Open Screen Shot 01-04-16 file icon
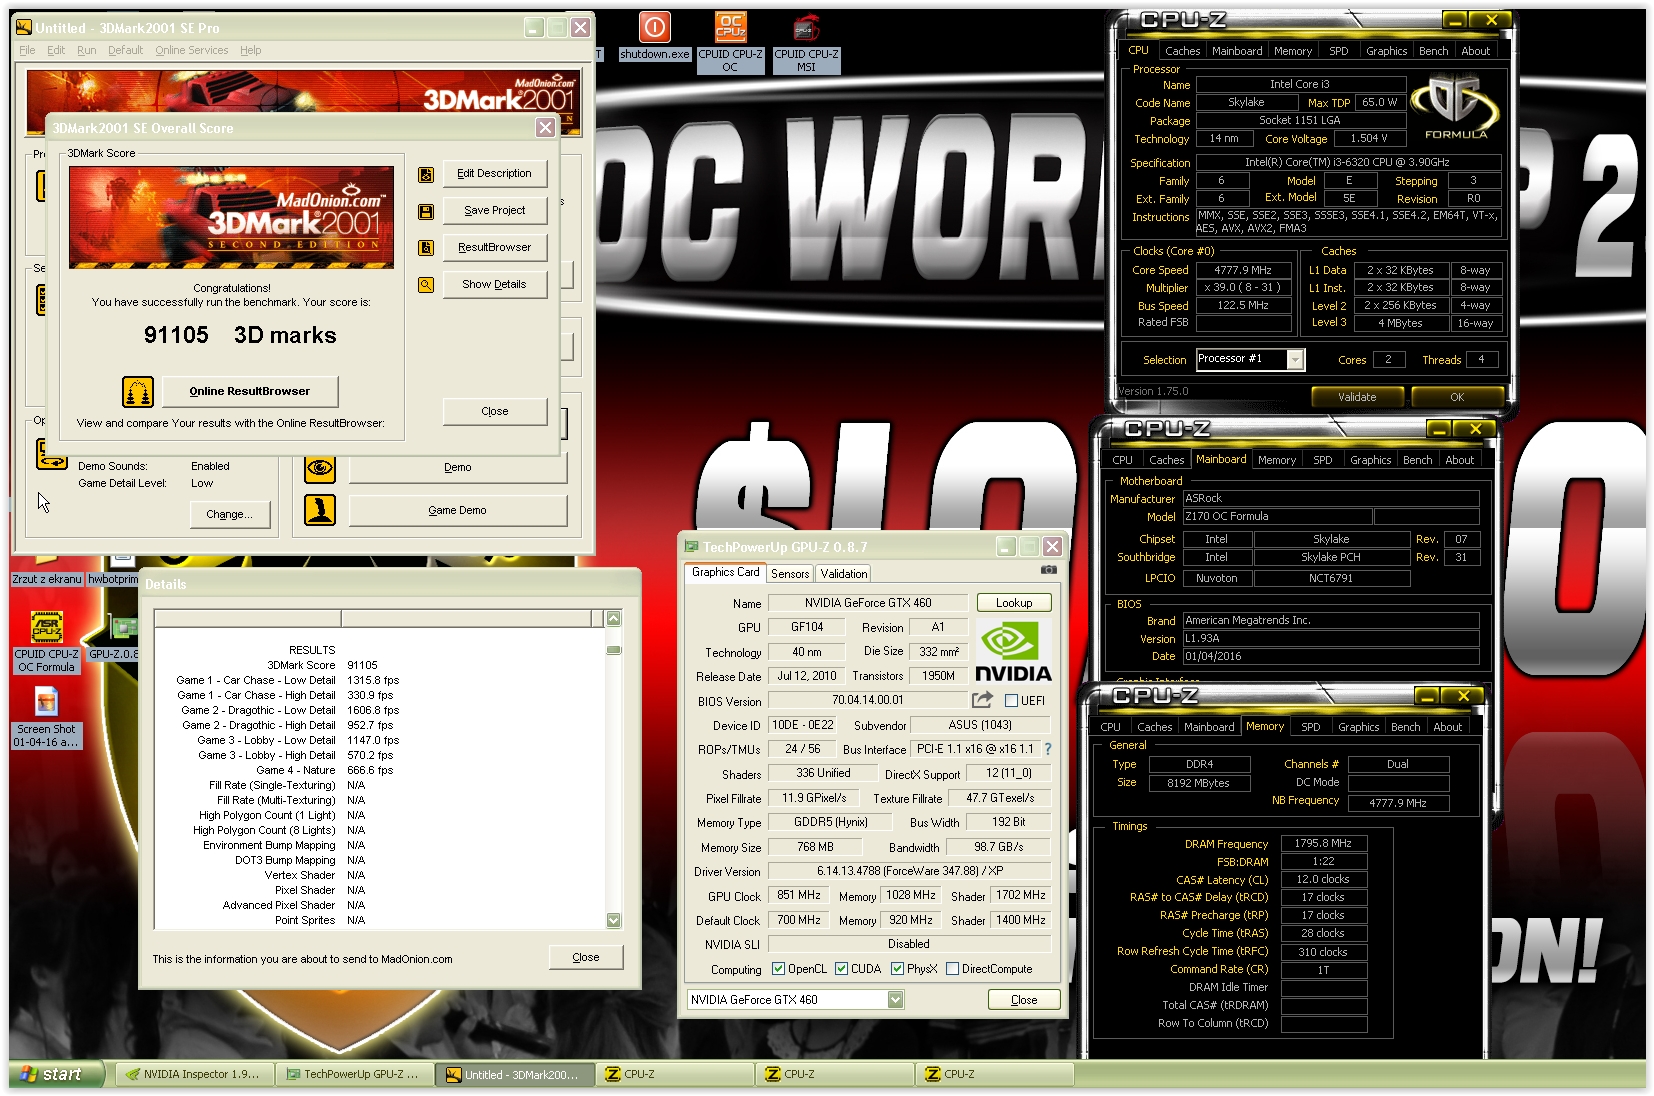The width and height of the screenshot is (1654, 1096). 47,717
